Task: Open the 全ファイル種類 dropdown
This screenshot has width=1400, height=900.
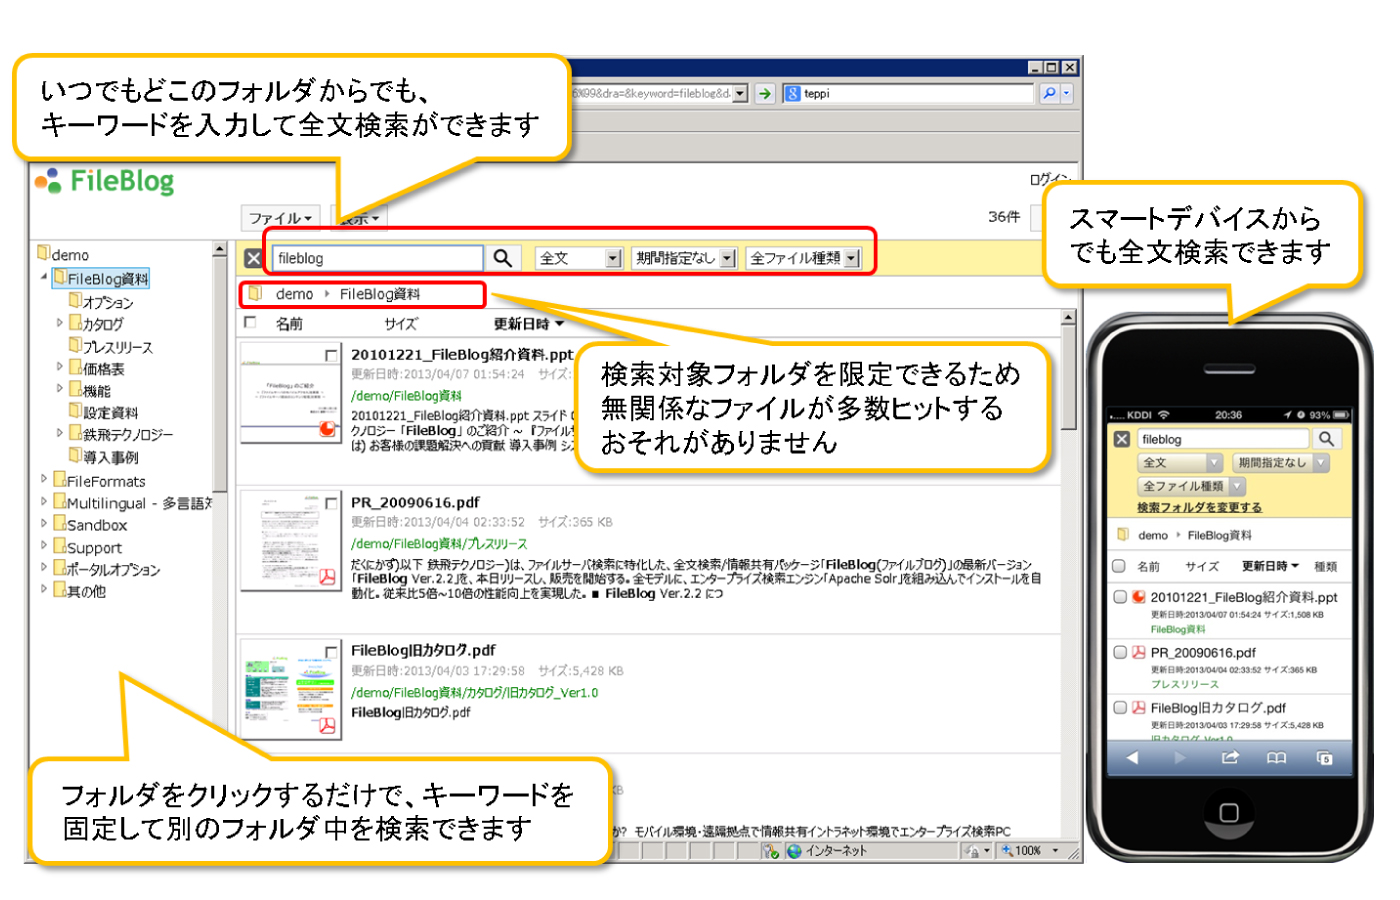Action: pyautogui.click(x=800, y=258)
